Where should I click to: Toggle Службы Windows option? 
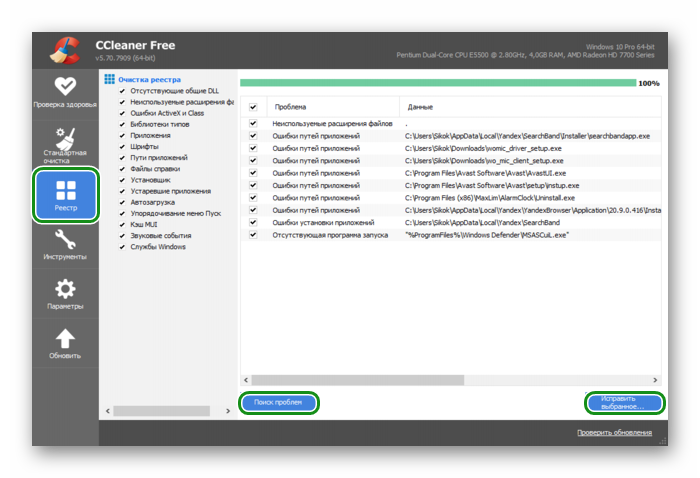click(x=122, y=247)
